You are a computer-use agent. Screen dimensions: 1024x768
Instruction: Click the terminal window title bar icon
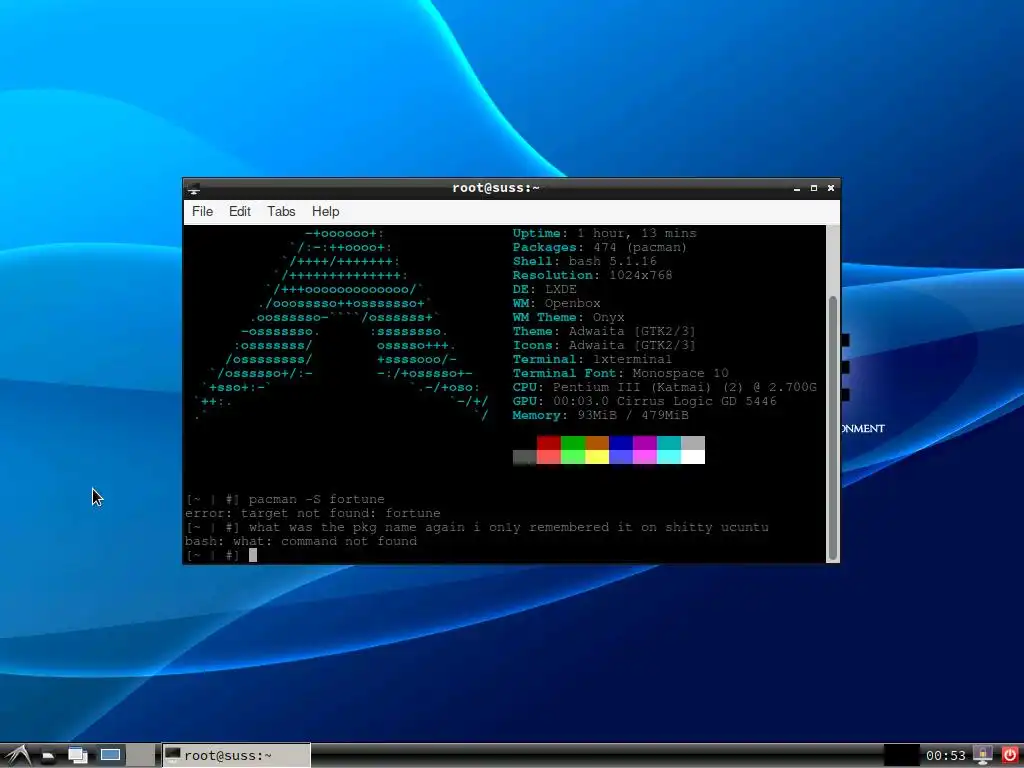pos(193,189)
